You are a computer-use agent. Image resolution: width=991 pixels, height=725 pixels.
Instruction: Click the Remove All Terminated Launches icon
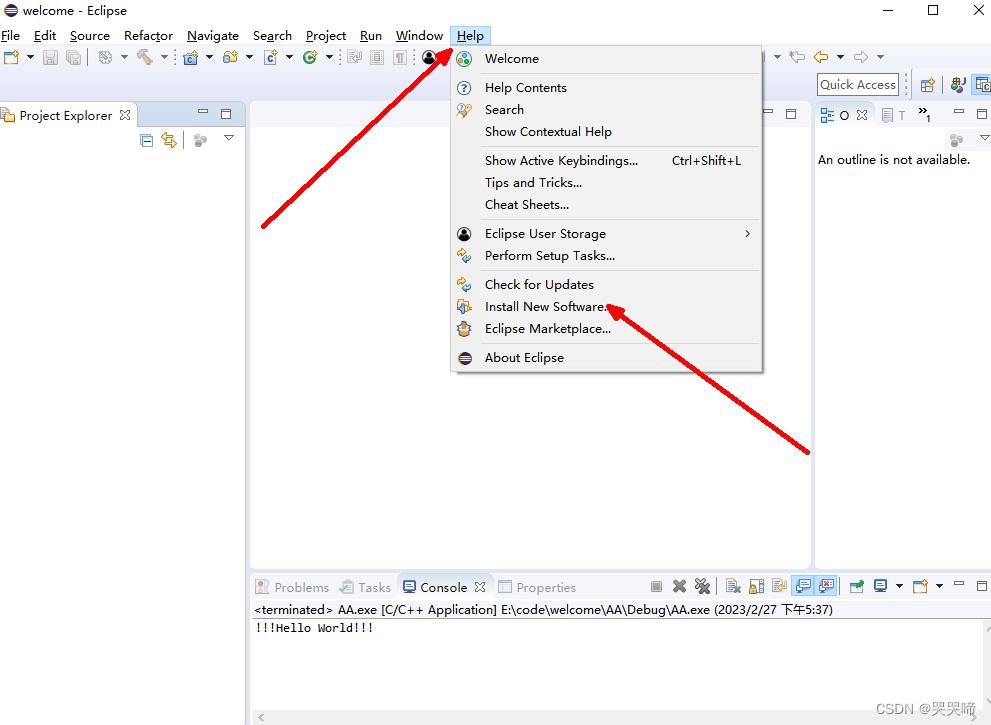(x=702, y=587)
